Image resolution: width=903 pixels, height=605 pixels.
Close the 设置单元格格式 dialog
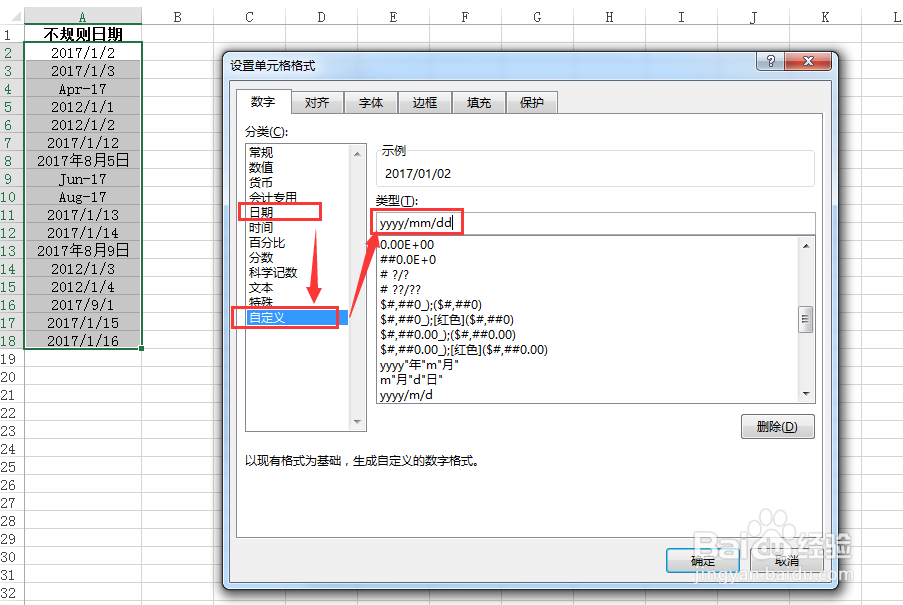(808, 61)
